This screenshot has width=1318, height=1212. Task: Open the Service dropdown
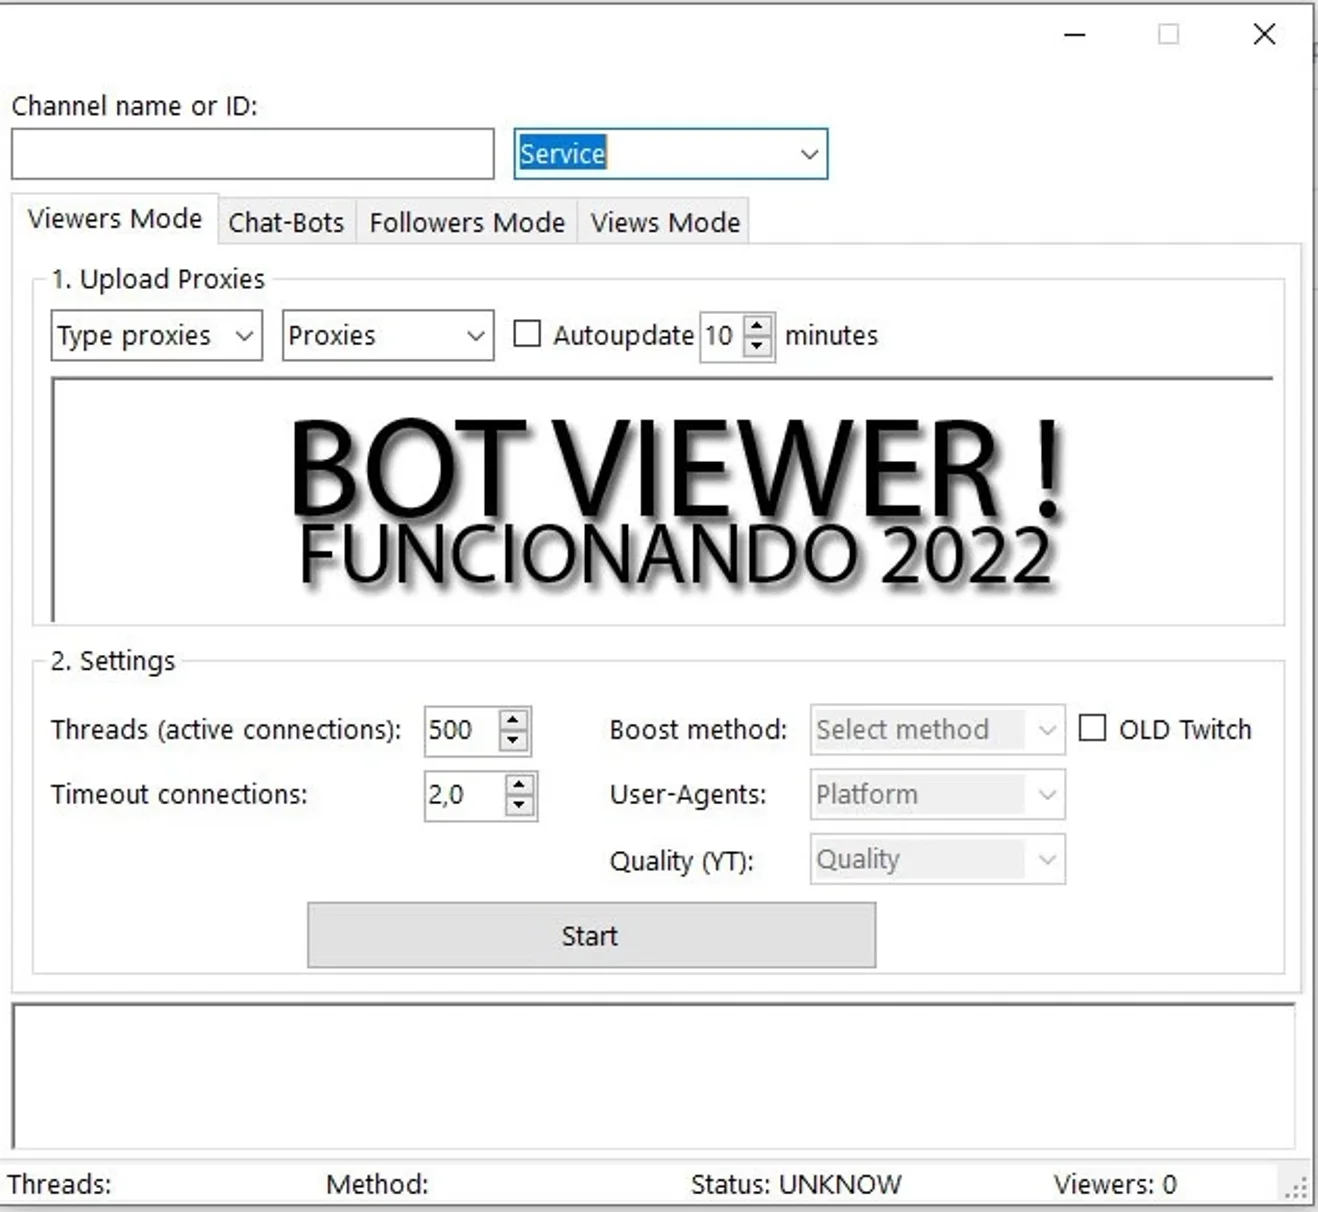tap(670, 154)
